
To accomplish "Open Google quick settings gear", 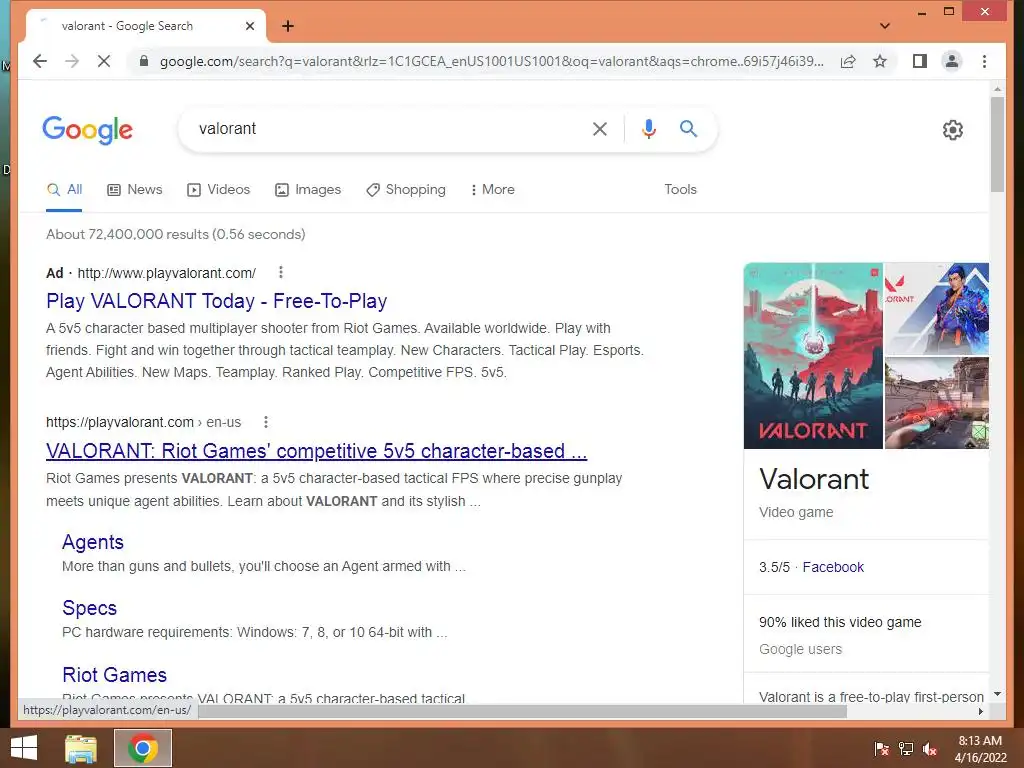I will [x=953, y=130].
